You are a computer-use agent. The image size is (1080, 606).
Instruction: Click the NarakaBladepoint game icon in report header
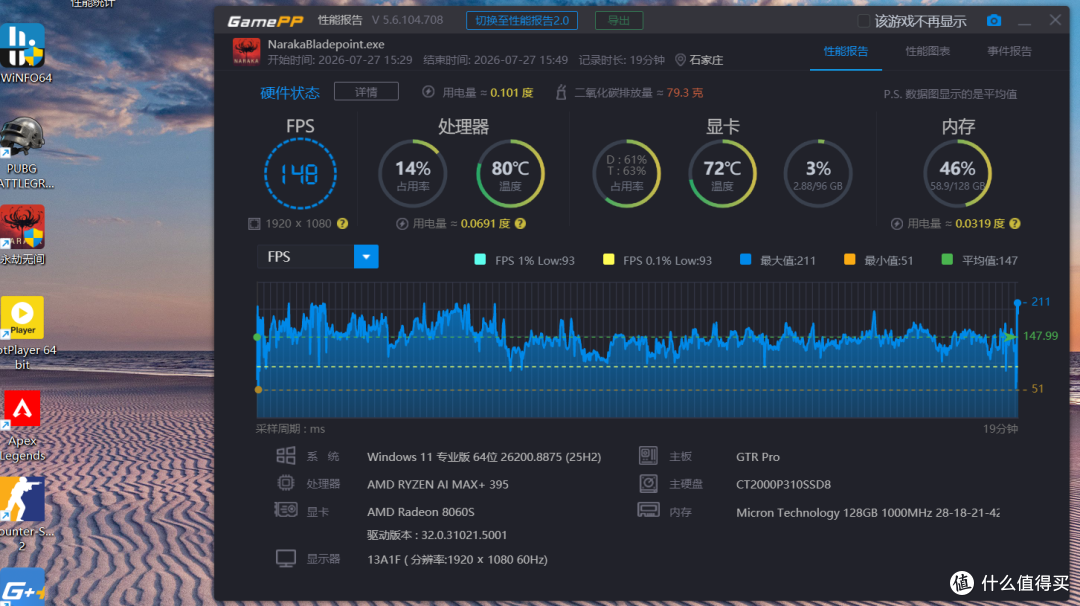(x=246, y=52)
